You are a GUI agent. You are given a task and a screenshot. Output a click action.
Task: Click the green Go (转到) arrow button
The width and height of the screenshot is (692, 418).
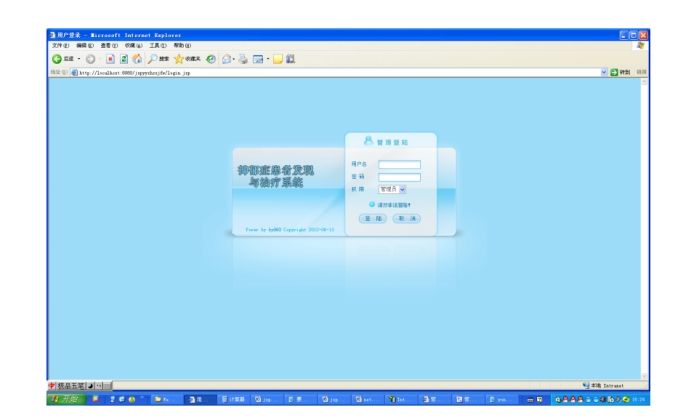[x=620, y=72]
